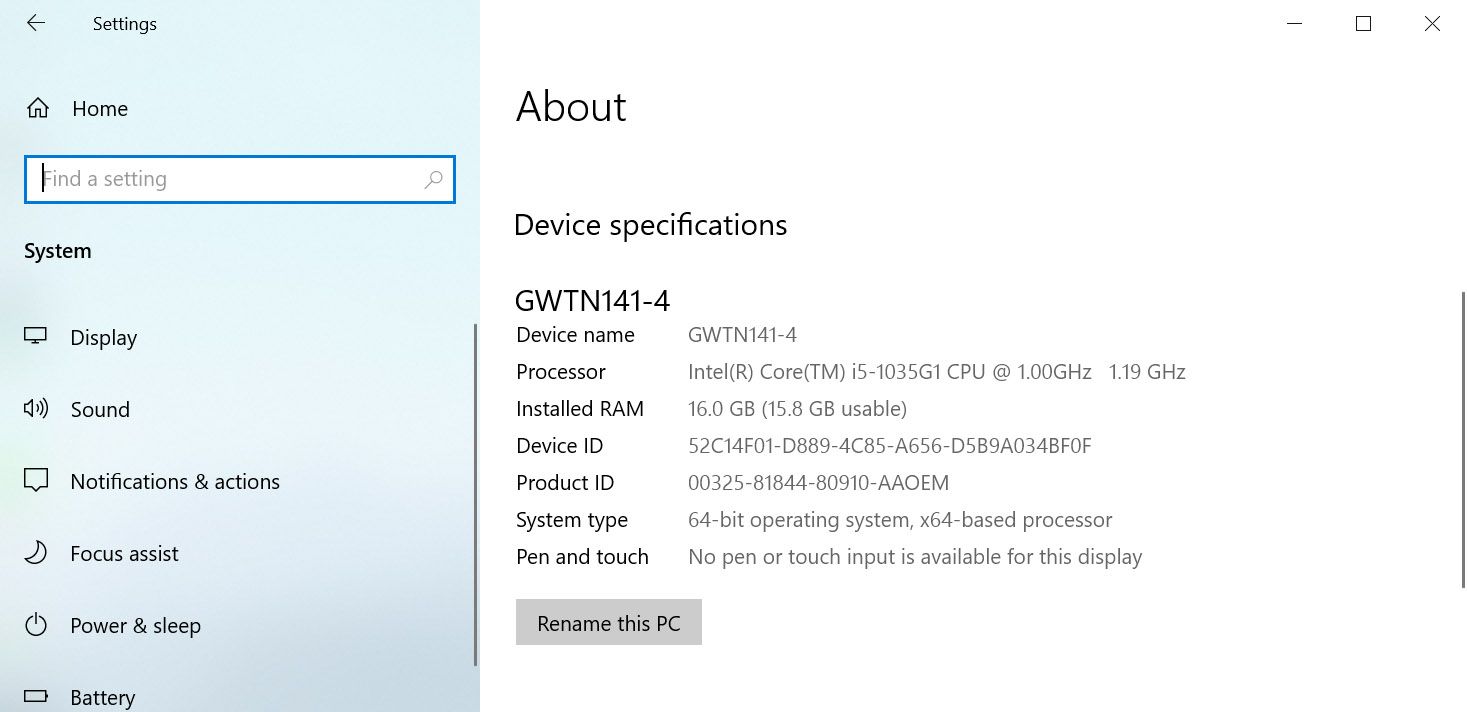Select Device ID value 52C14F01-D889-4C85-A656-D5B9A034BF0F

(890, 446)
